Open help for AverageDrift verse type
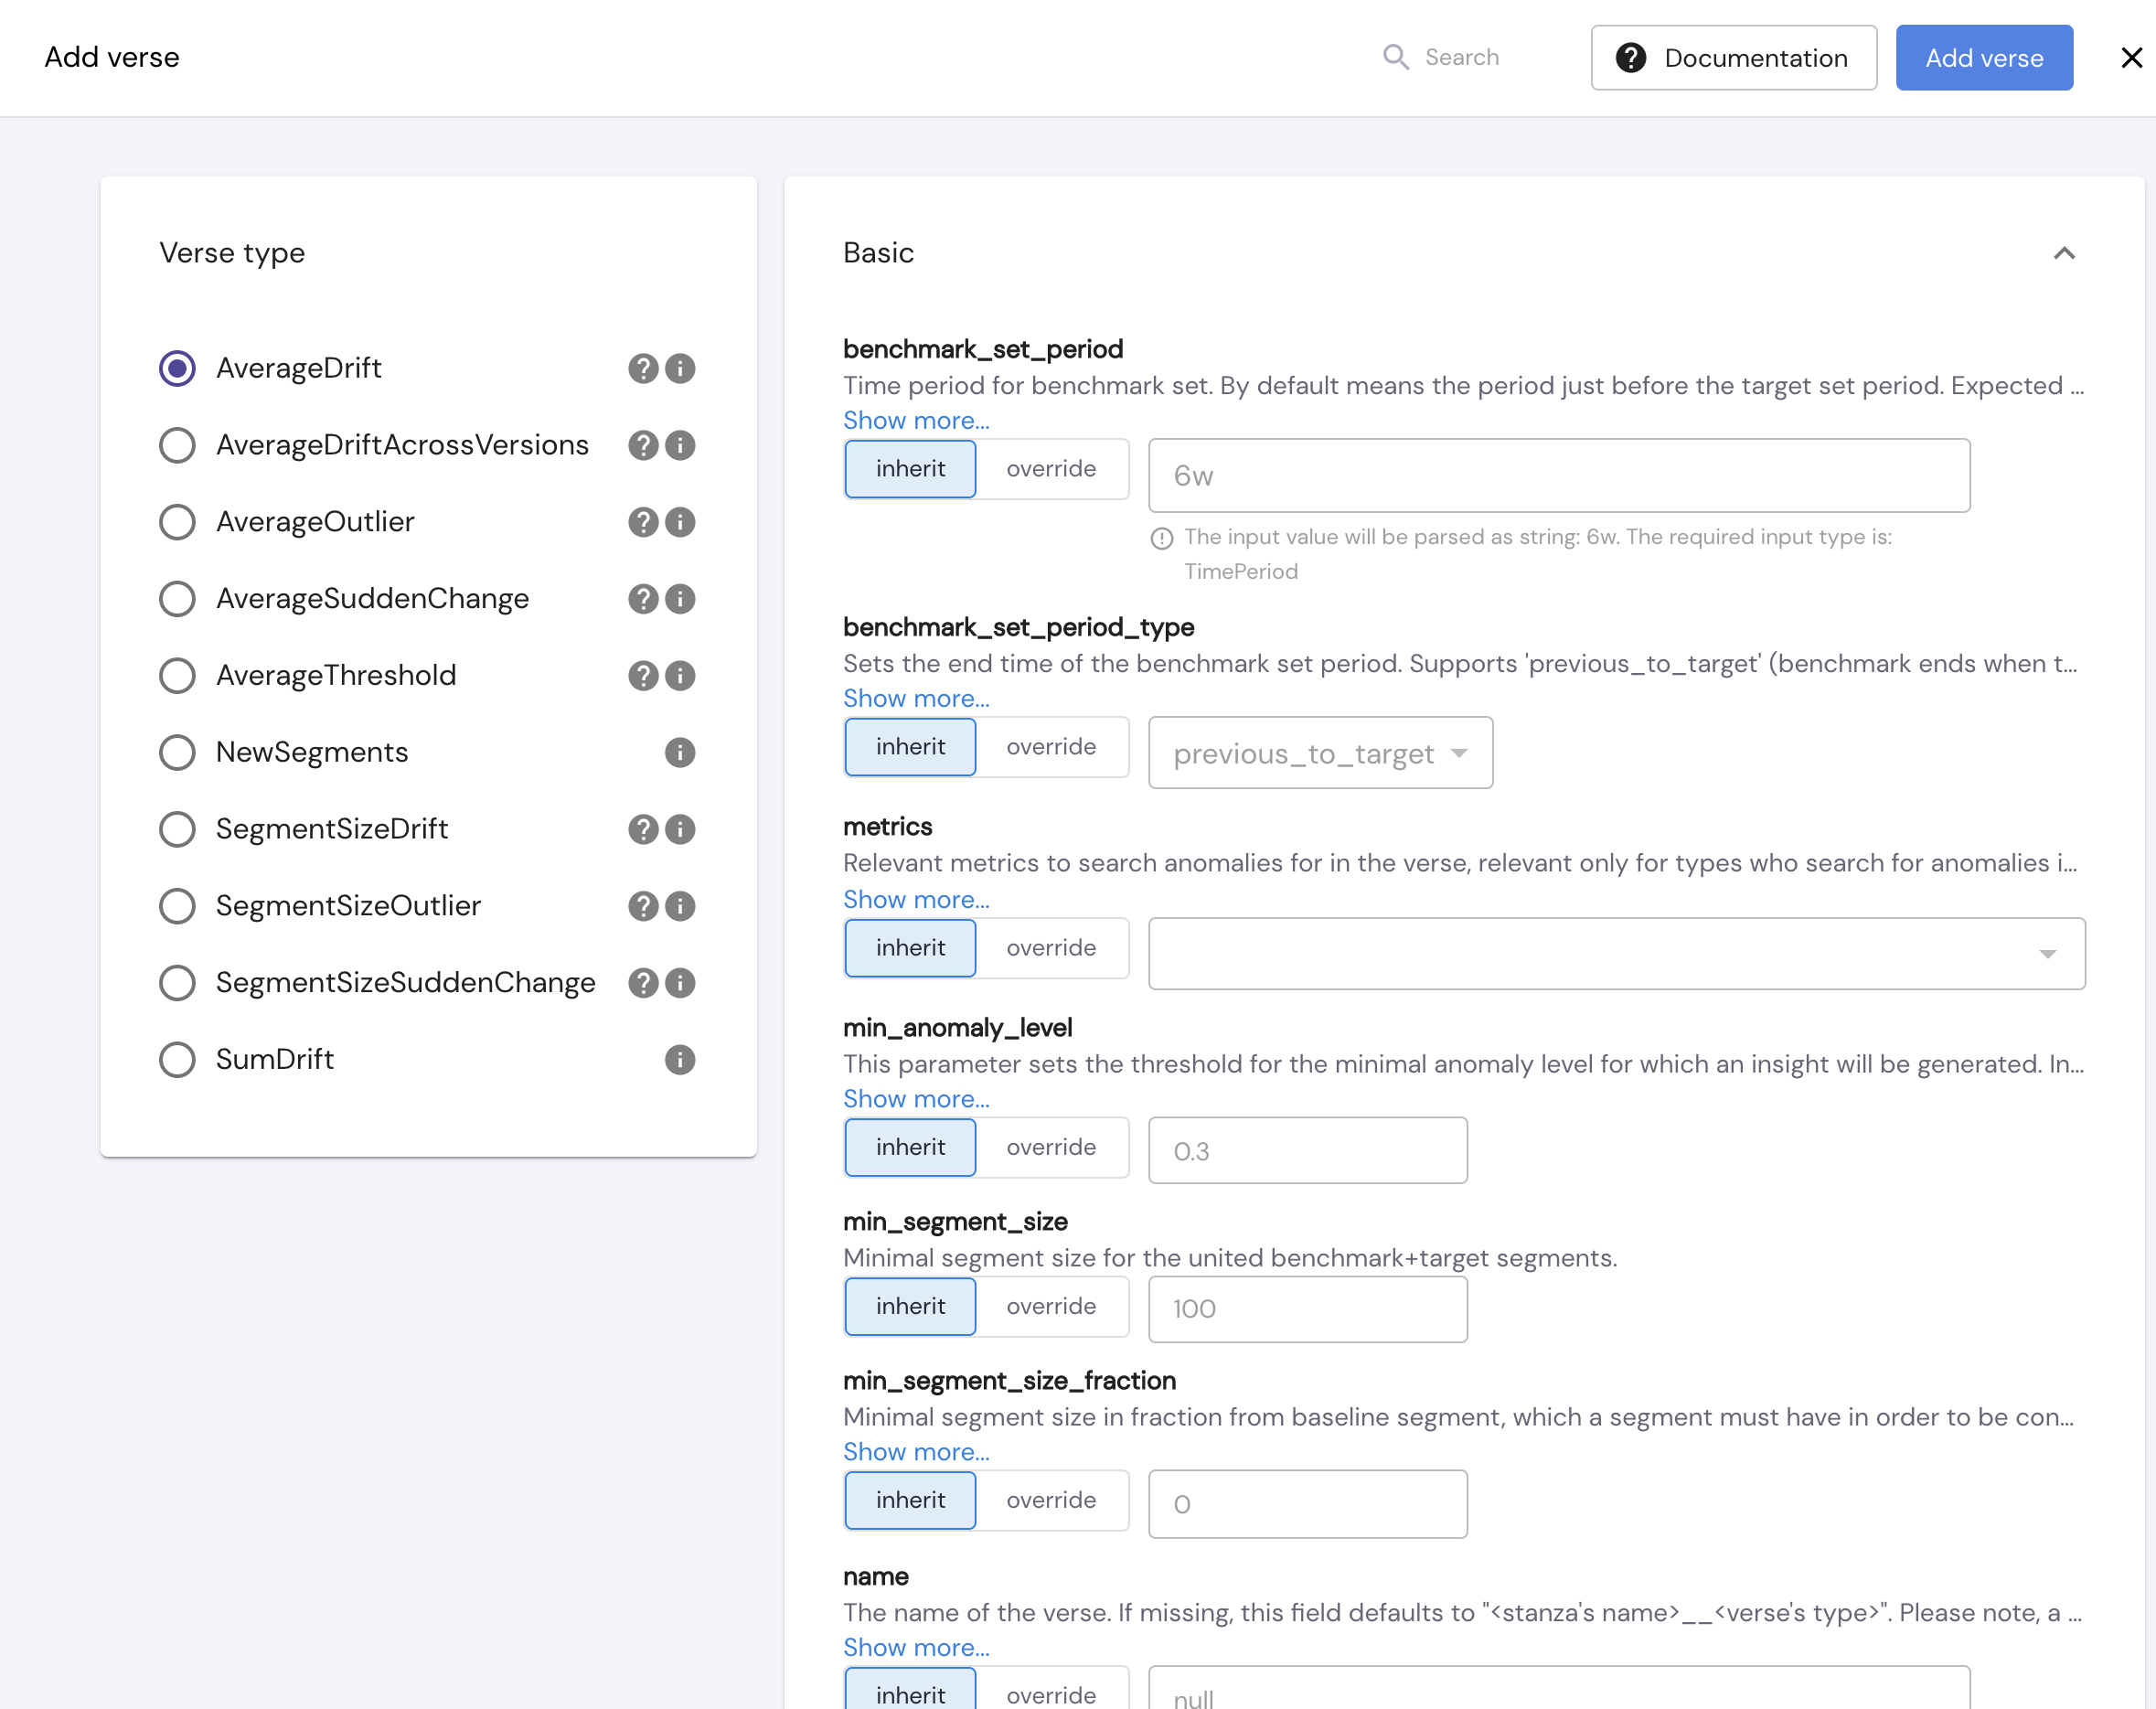This screenshot has width=2156, height=1709. tap(643, 368)
